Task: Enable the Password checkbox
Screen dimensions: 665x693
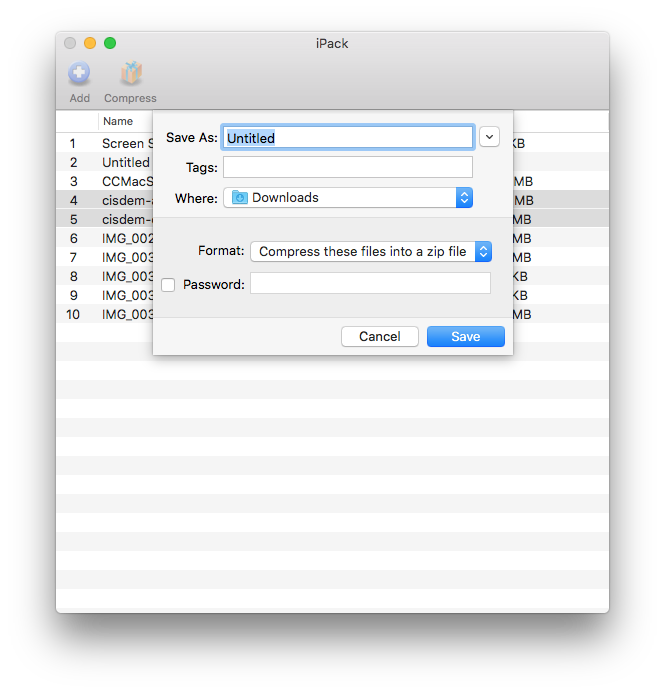Action: tap(168, 285)
